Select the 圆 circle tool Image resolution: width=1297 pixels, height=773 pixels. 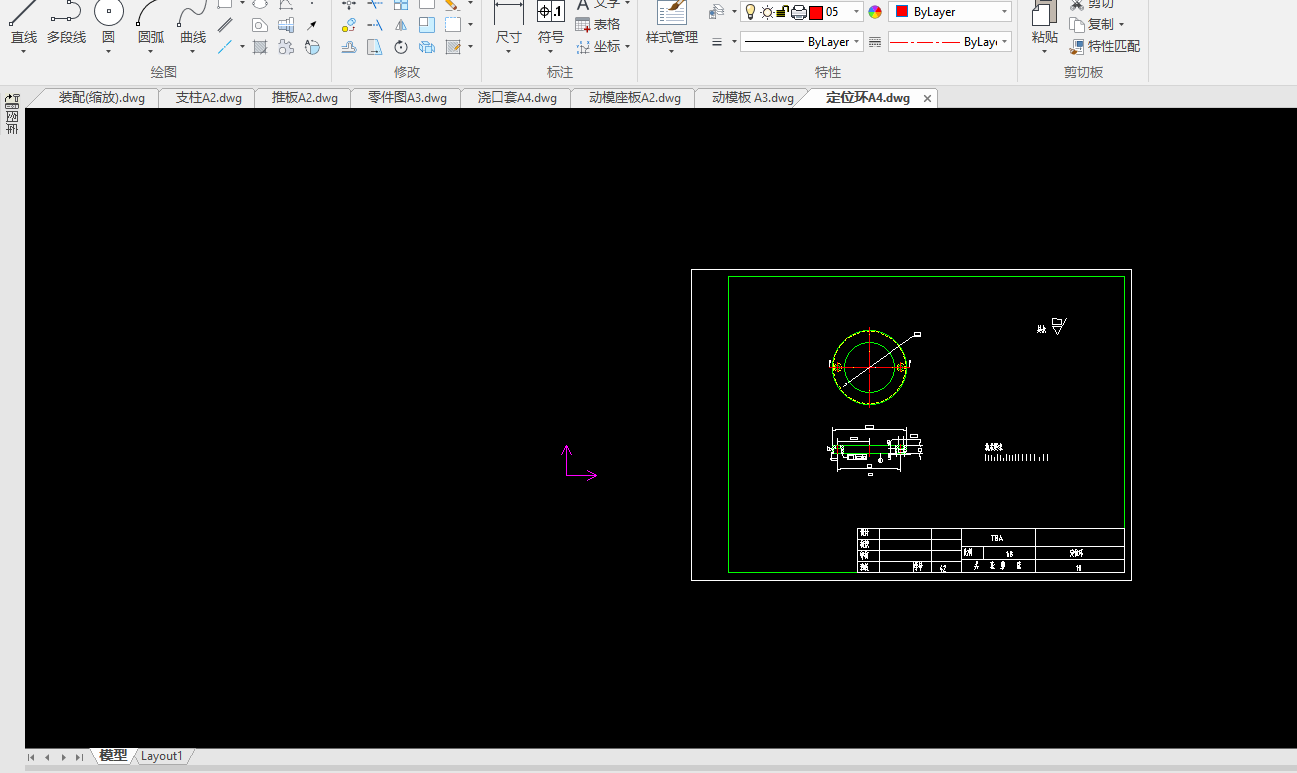(x=108, y=24)
